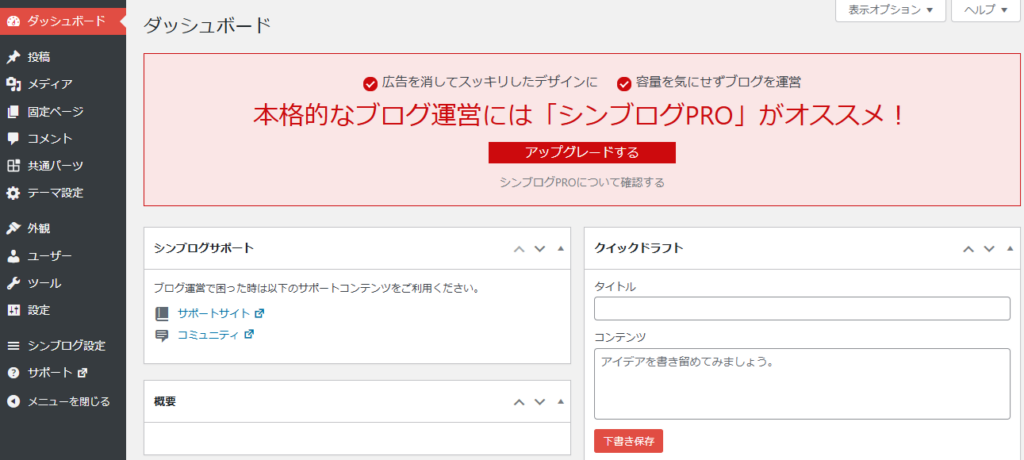
Task: Open the シンブログ設定 menu item
Action: pos(66,346)
